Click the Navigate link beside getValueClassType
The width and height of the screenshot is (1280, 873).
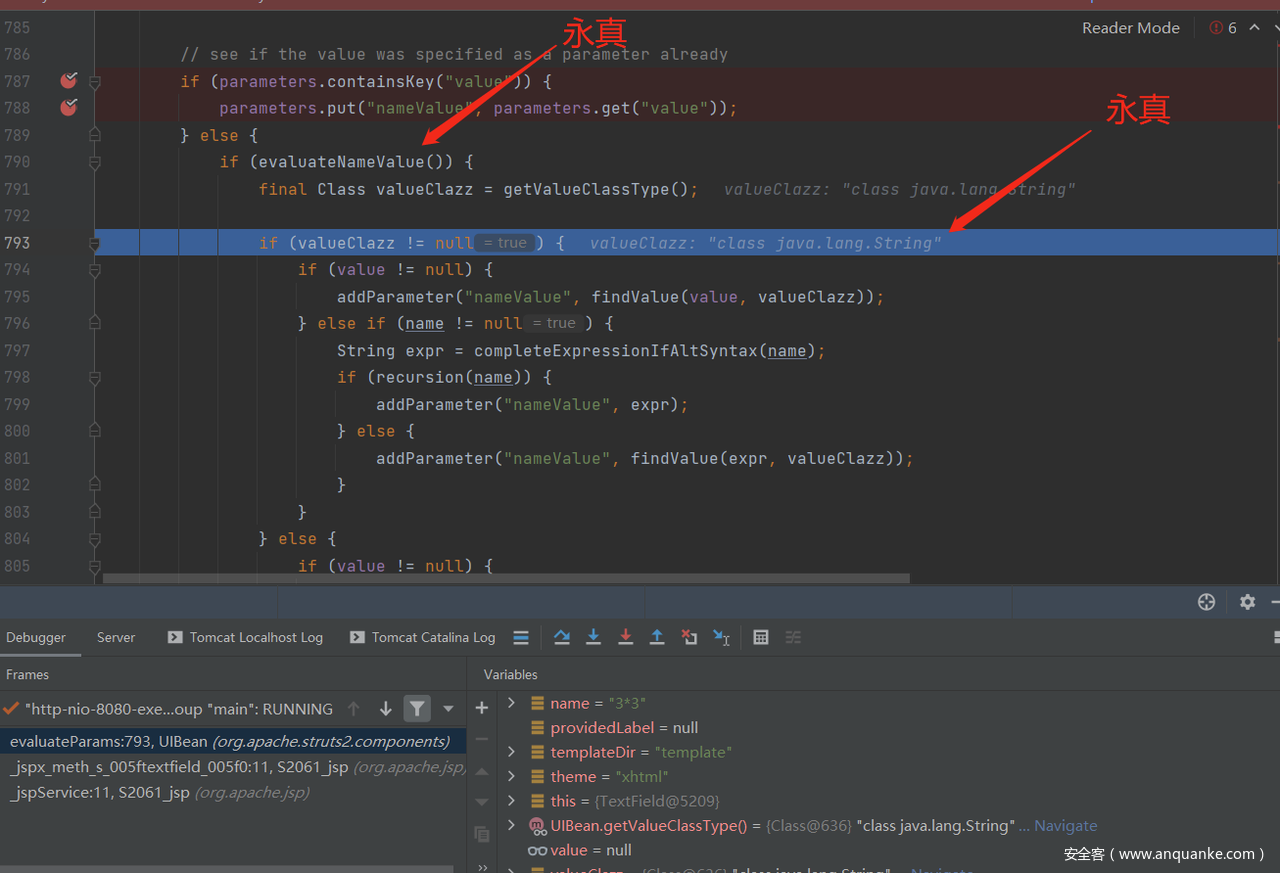1065,826
